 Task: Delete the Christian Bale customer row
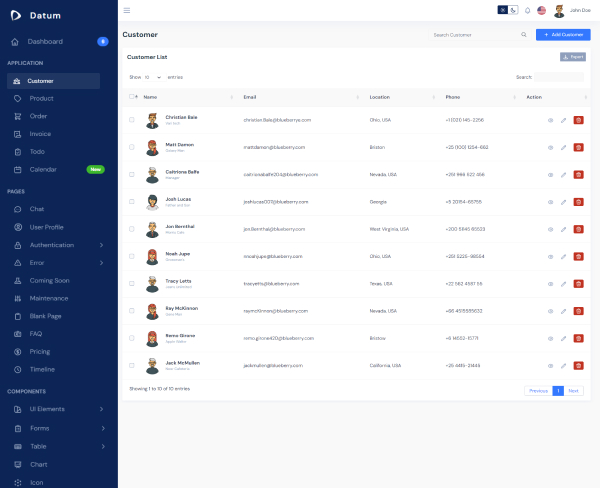tap(578, 120)
